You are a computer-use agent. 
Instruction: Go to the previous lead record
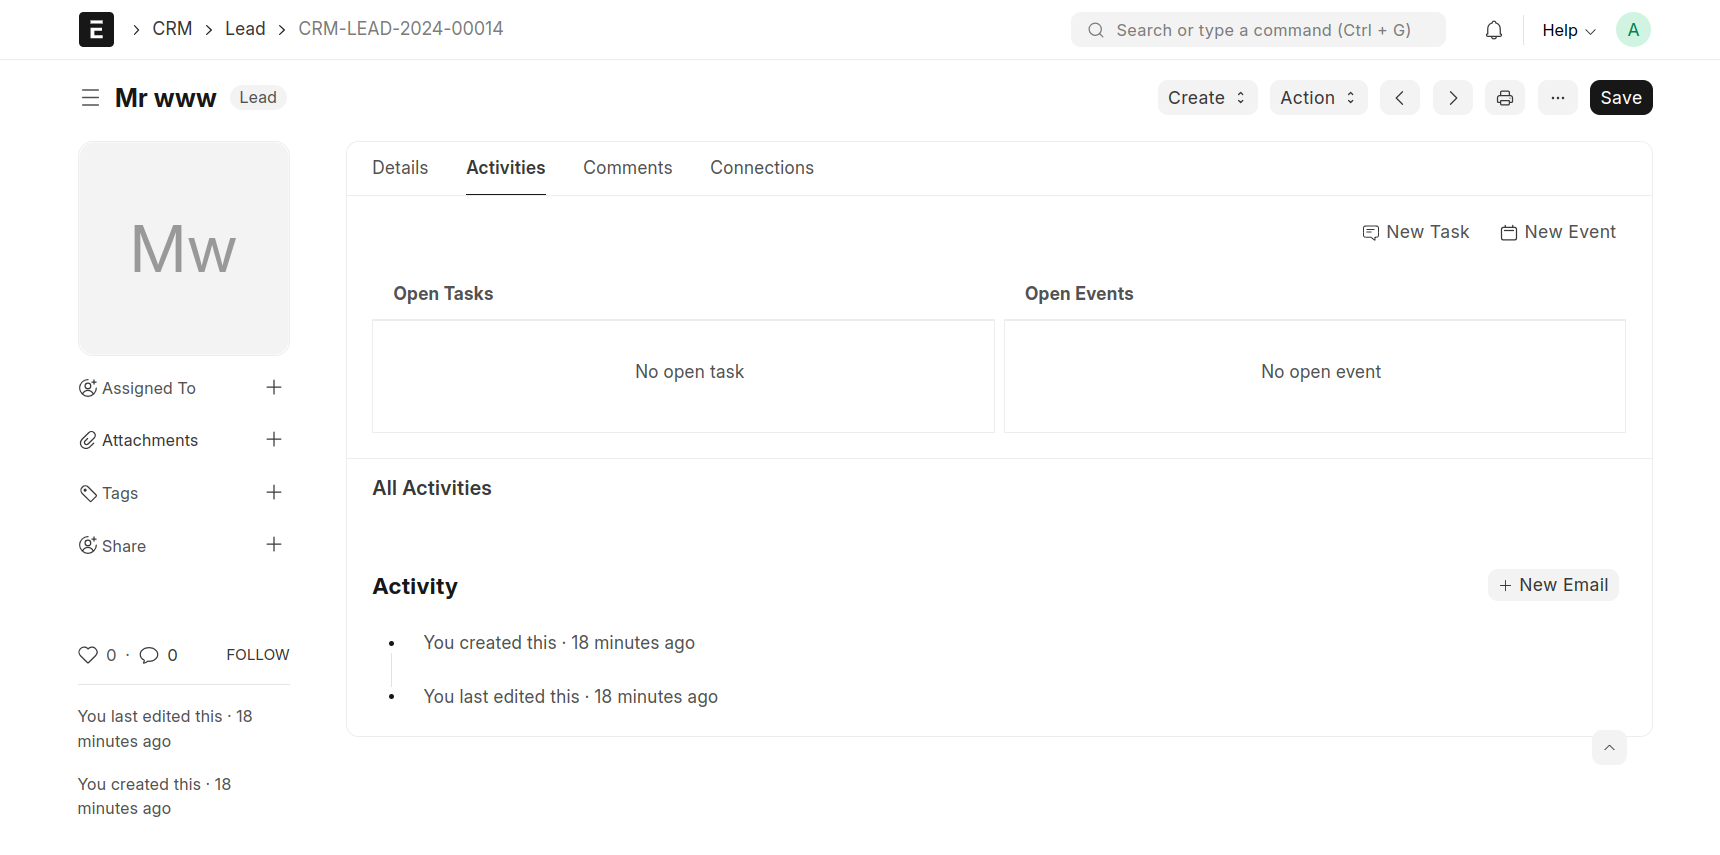click(1399, 98)
